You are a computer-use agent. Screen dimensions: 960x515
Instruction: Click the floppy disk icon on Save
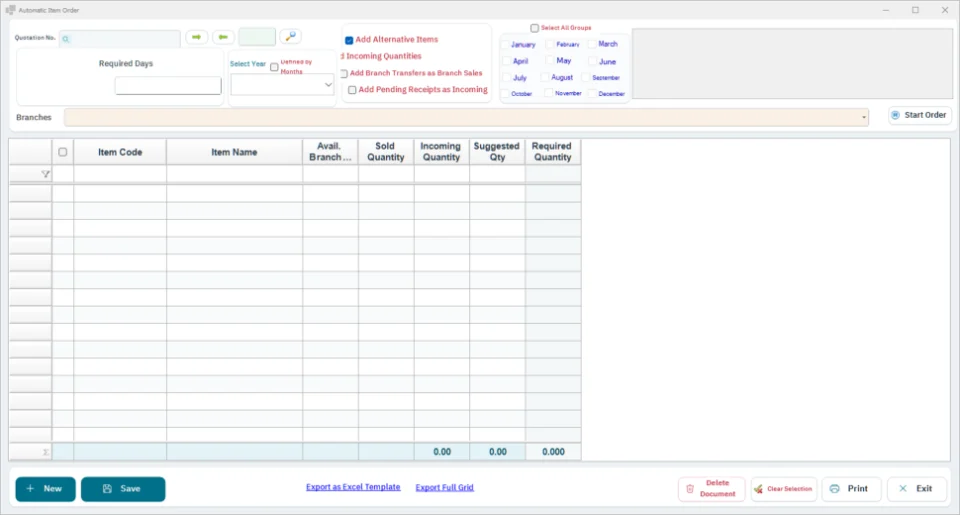pos(107,489)
